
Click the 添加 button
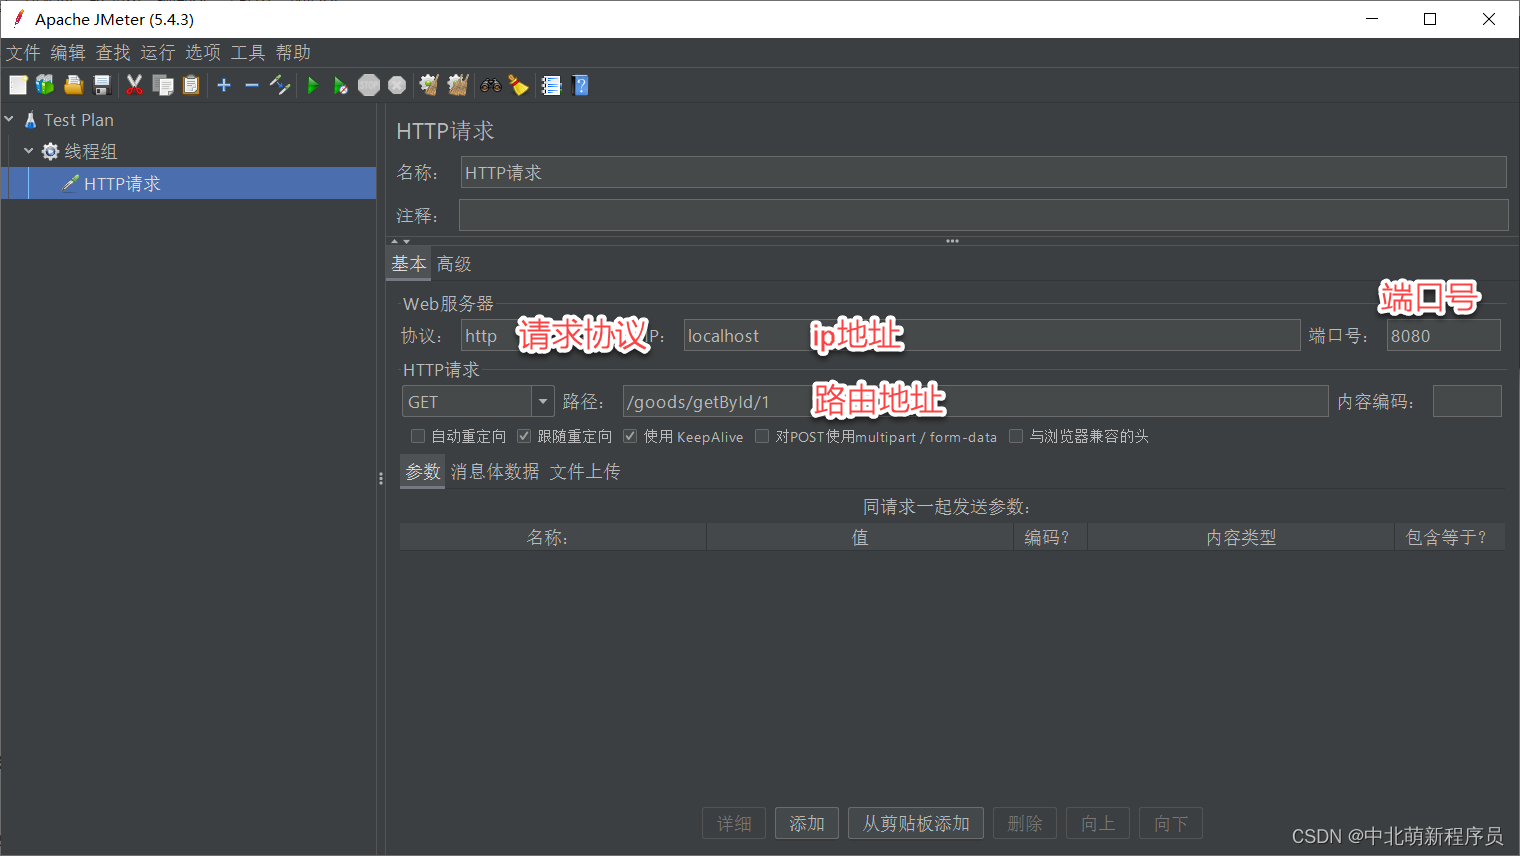click(x=807, y=824)
